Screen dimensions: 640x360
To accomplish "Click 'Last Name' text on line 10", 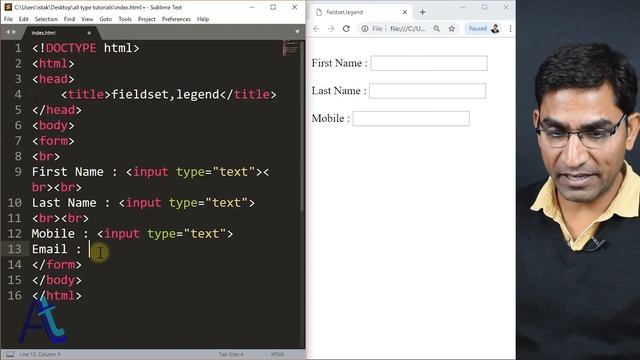I will coord(64,203).
